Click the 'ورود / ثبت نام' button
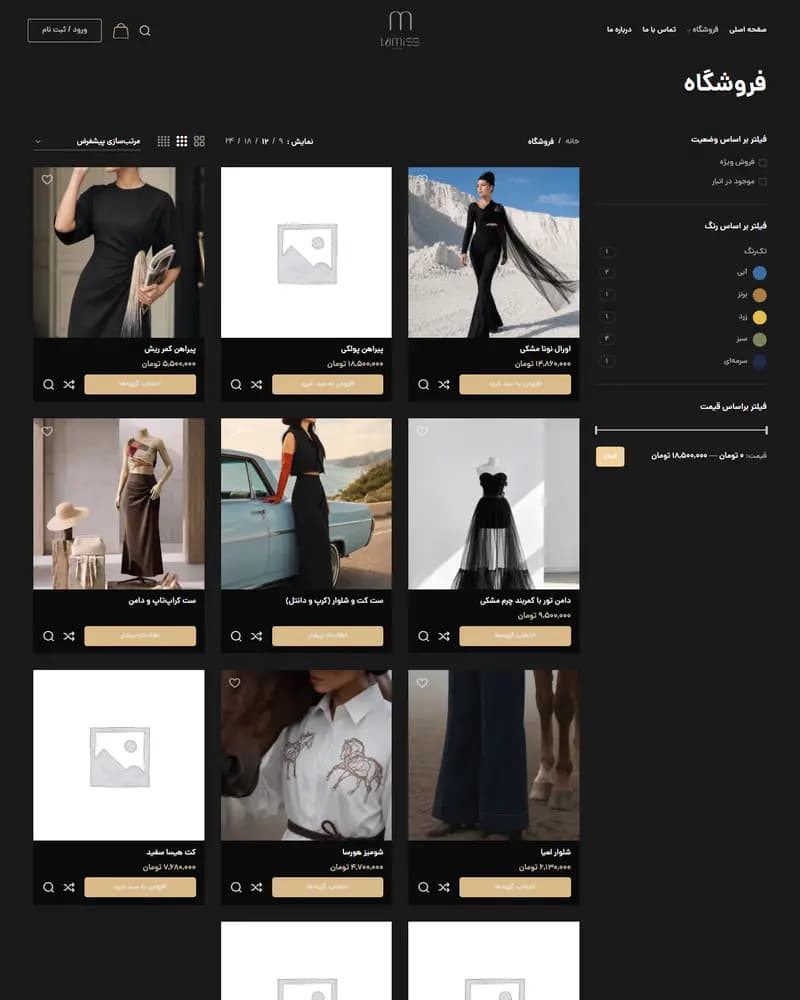This screenshot has width=800, height=1000. (x=64, y=30)
